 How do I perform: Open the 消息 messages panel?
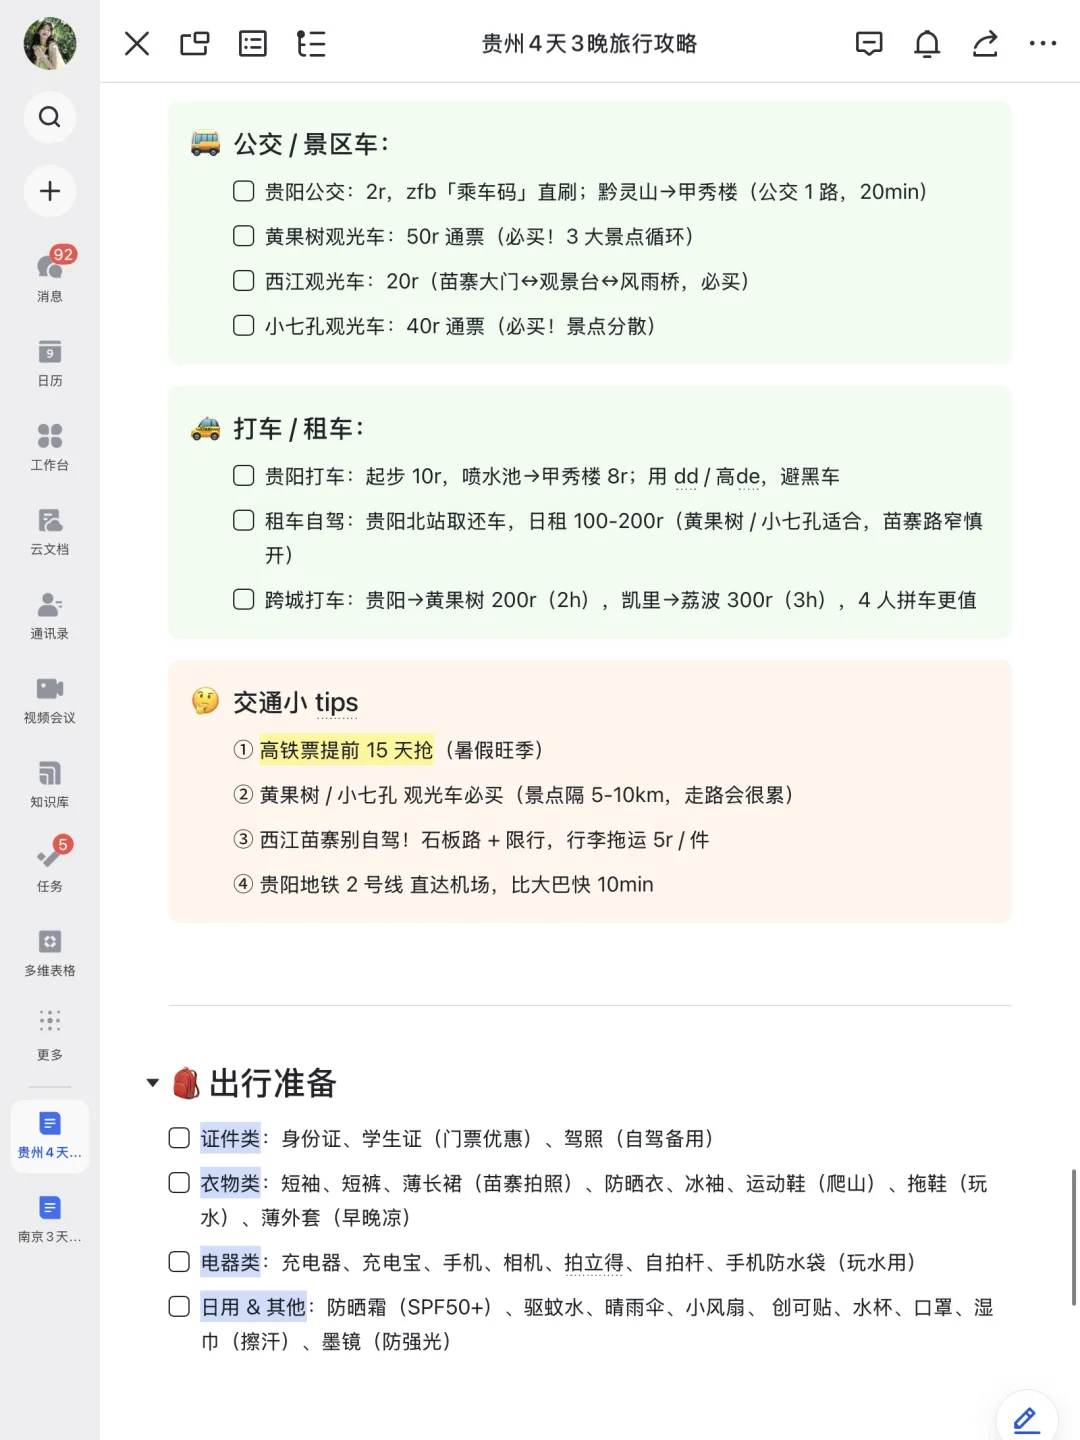coord(50,270)
